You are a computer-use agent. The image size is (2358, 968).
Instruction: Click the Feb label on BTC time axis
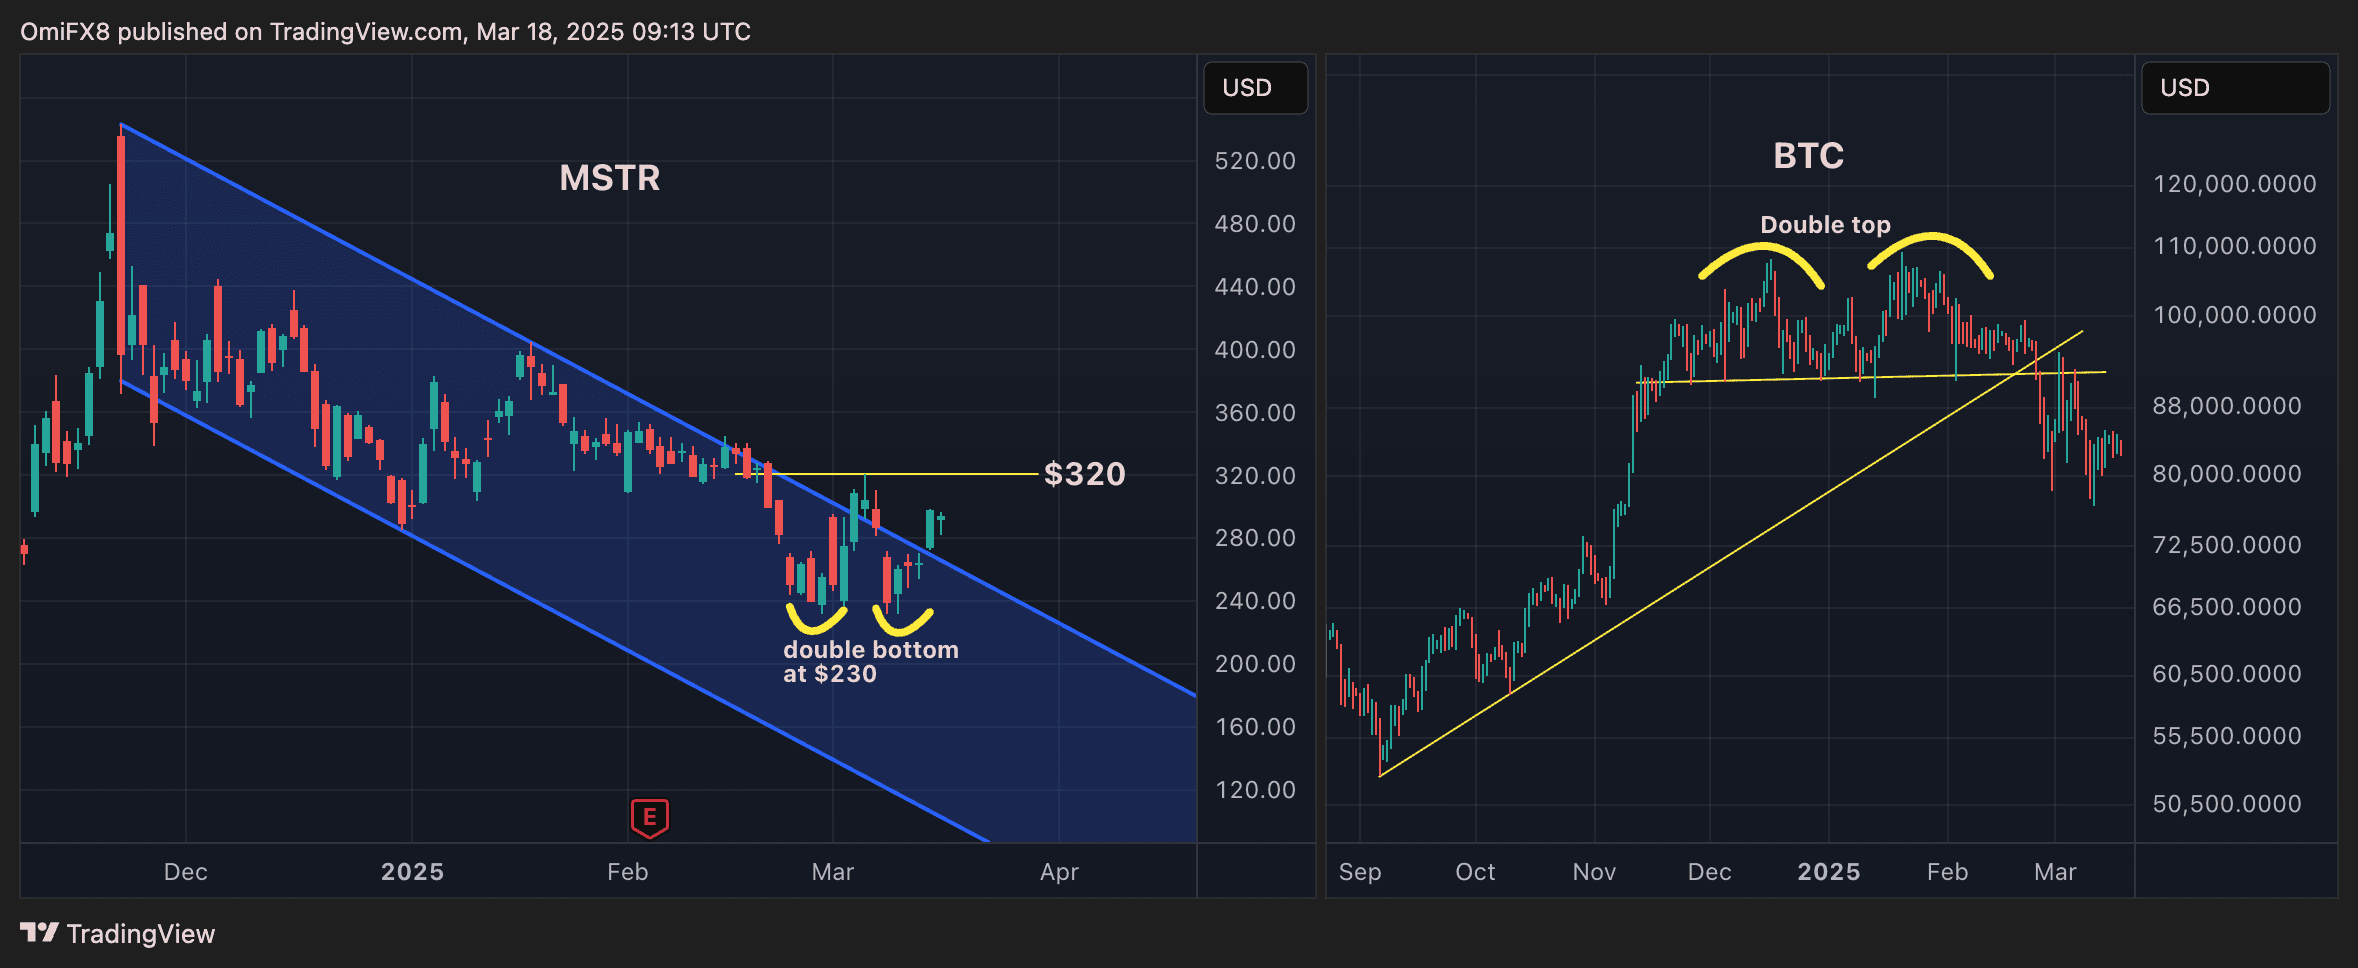tap(1948, 872)
